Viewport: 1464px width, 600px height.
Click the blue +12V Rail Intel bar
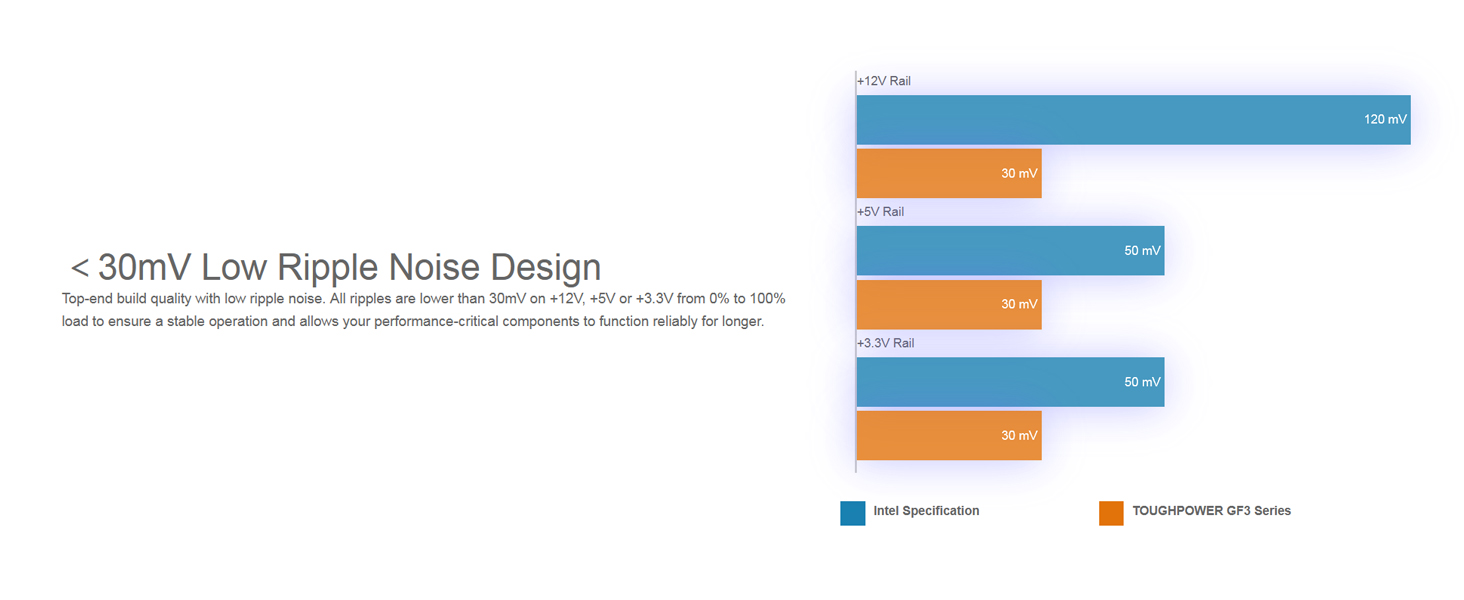tap(1100, 120)
